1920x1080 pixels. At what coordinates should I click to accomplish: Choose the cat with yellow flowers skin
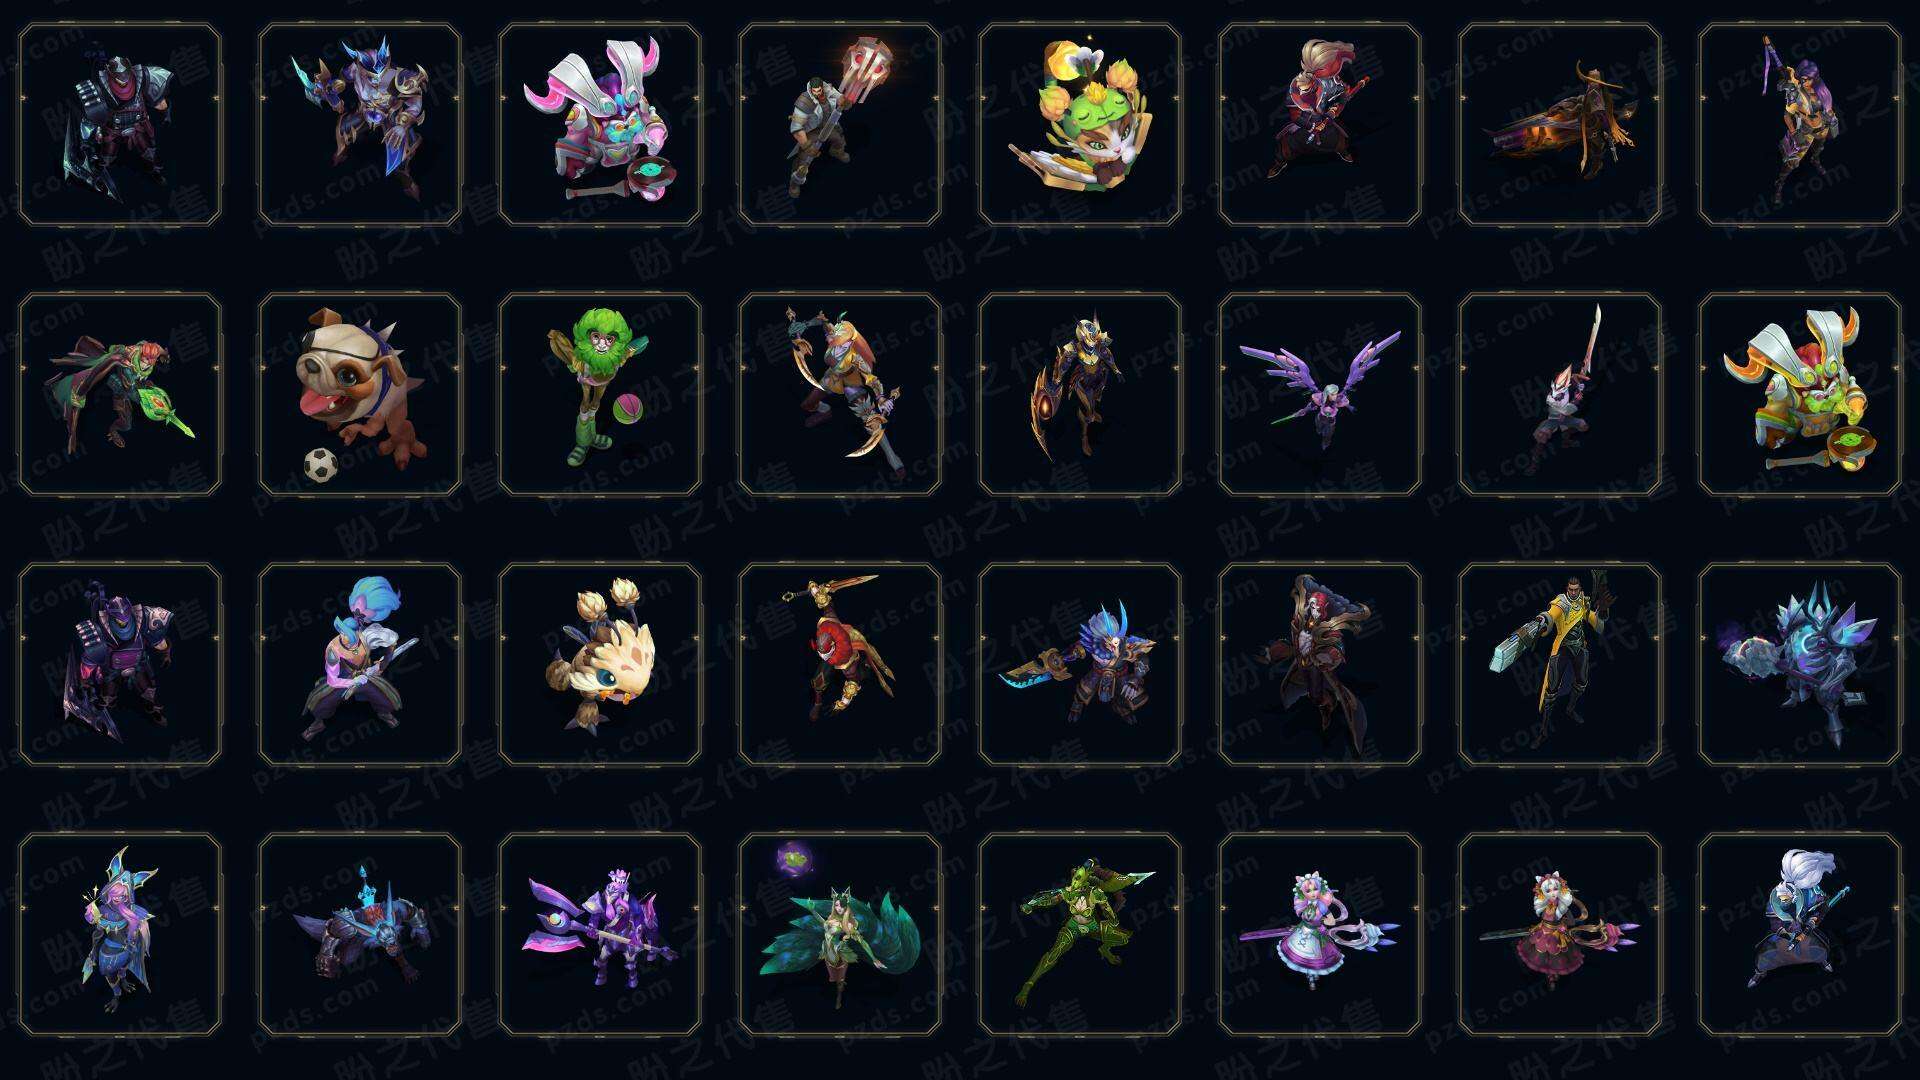(x=1080, y=124)
